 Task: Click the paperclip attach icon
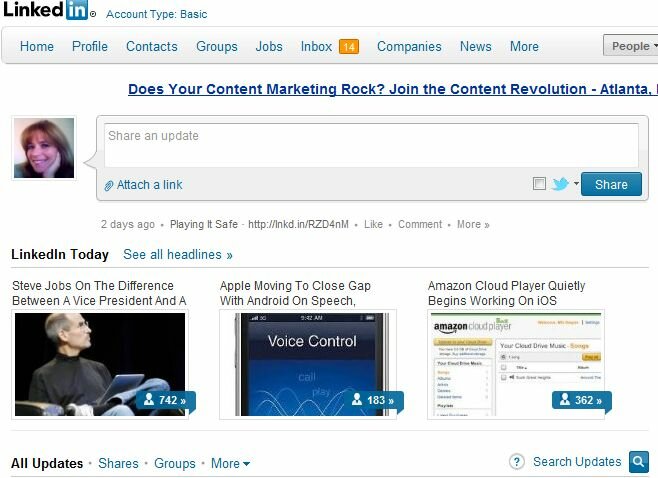pos(109,185)
